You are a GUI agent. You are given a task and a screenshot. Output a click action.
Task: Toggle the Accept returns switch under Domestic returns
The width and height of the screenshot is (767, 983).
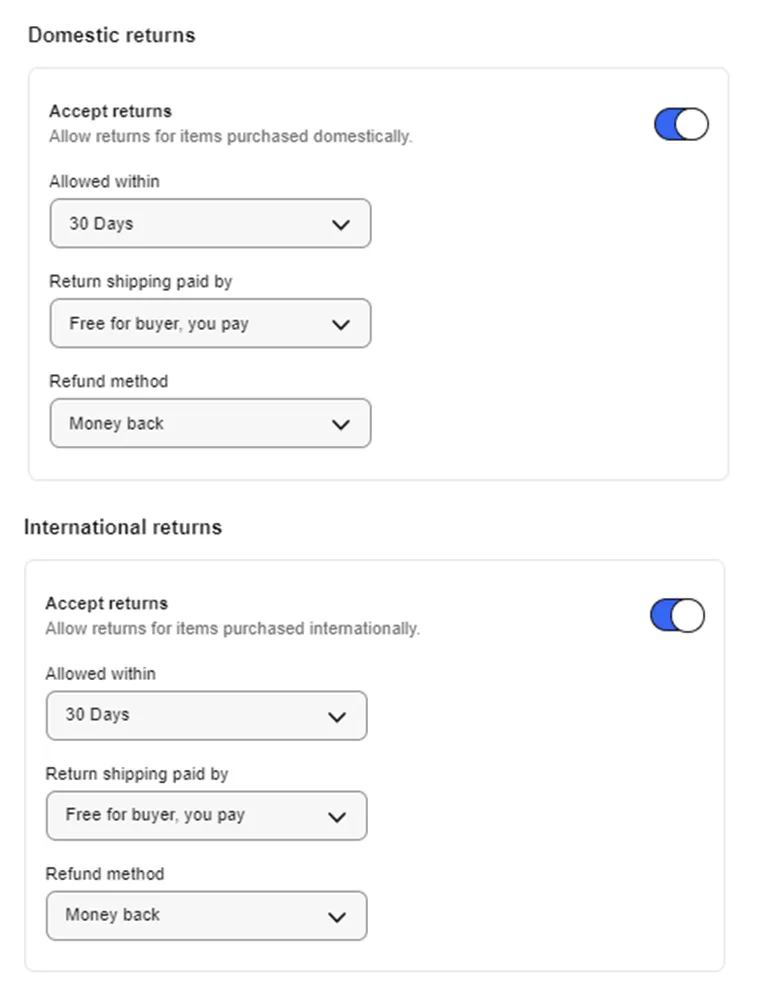point(680,123)
